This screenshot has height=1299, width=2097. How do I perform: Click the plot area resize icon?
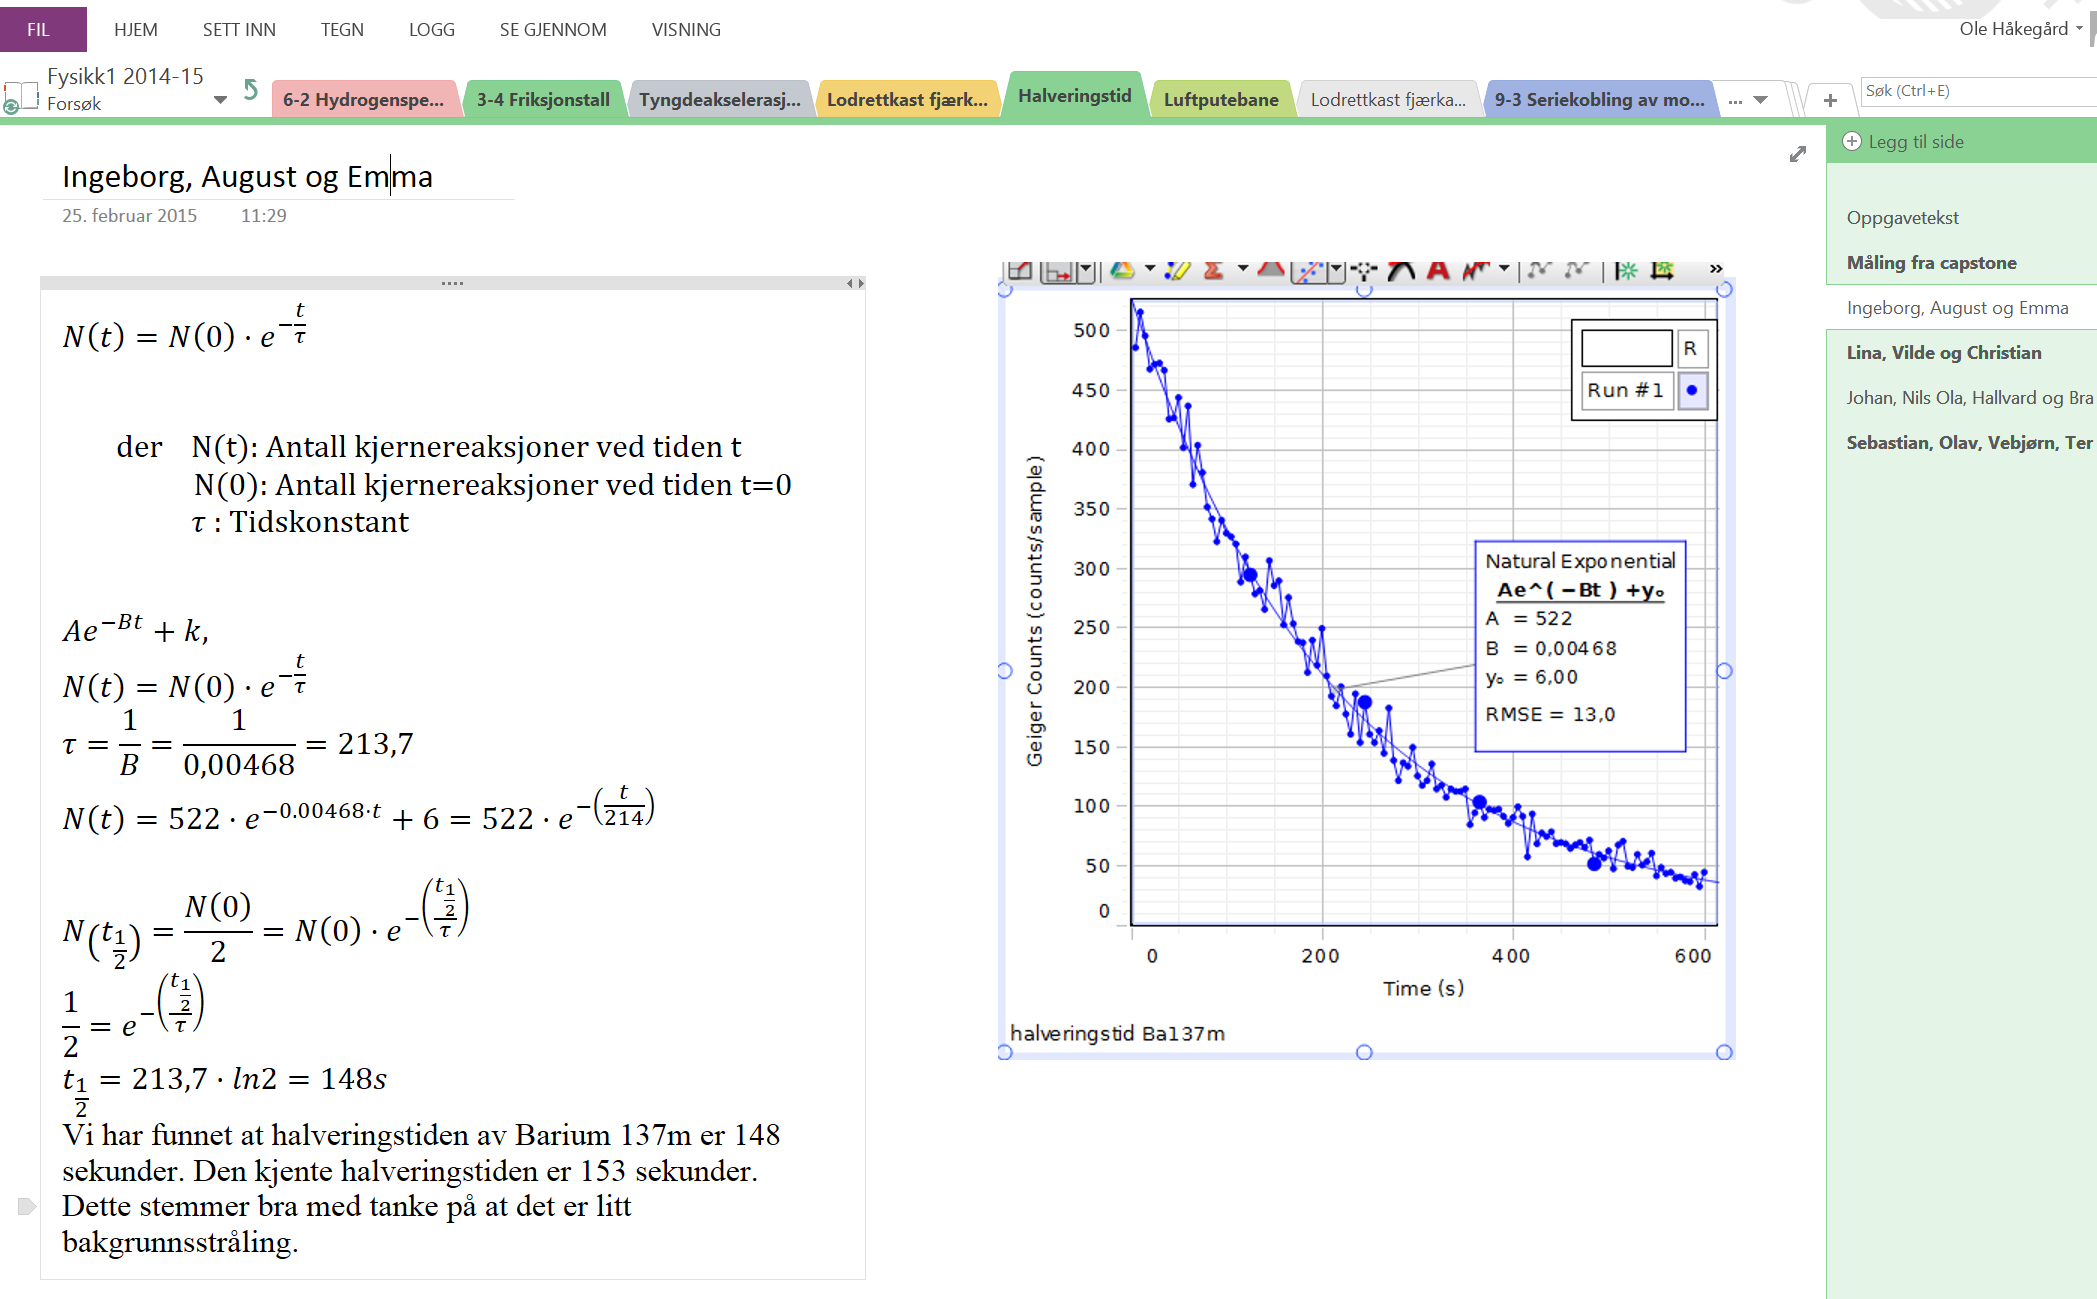(x=1662, y=270)
